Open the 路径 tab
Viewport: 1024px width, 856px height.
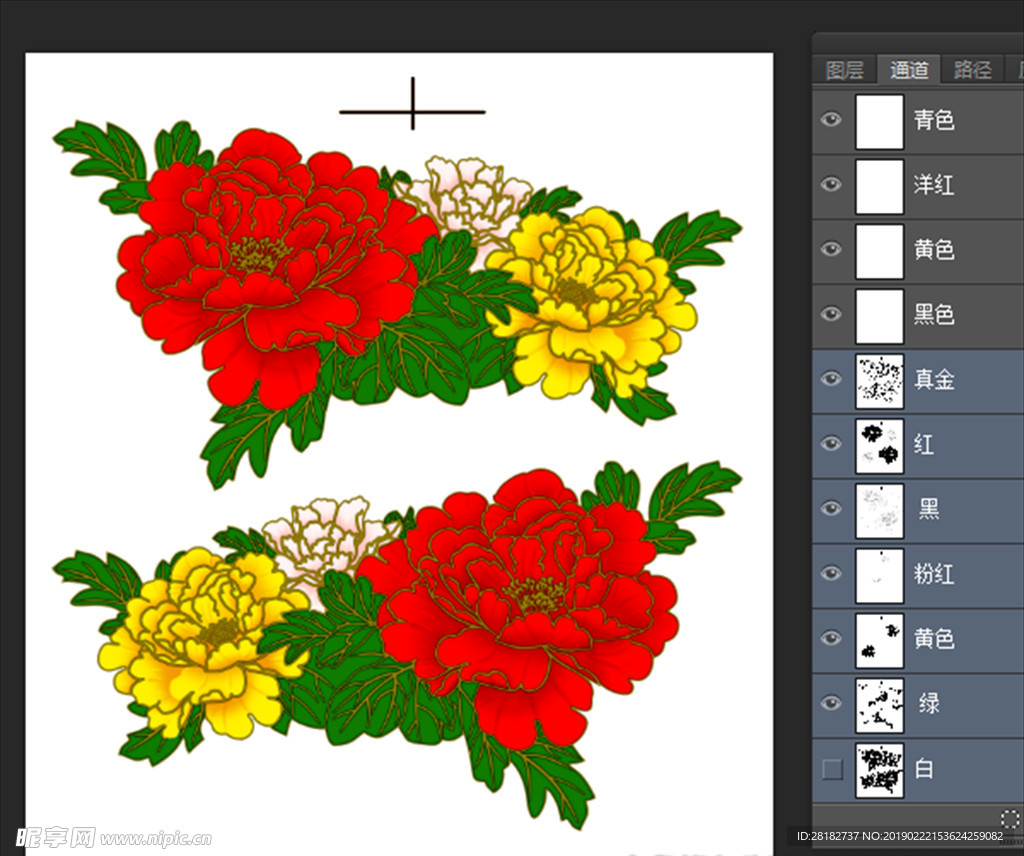tap(972, 70)
